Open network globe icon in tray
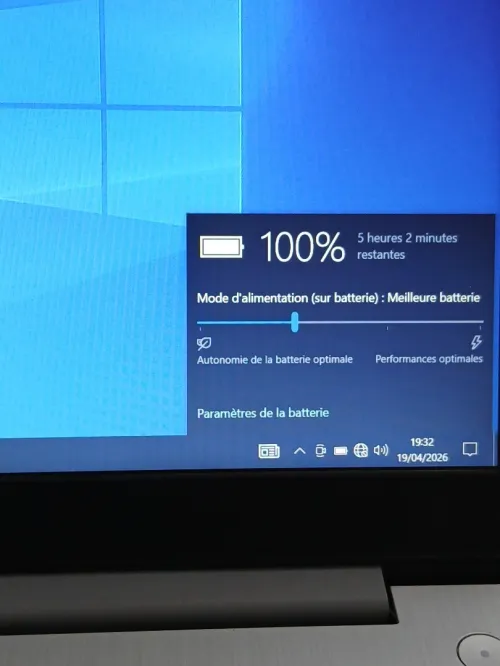The width and height of the screenshot is (500, 666). 361,450
